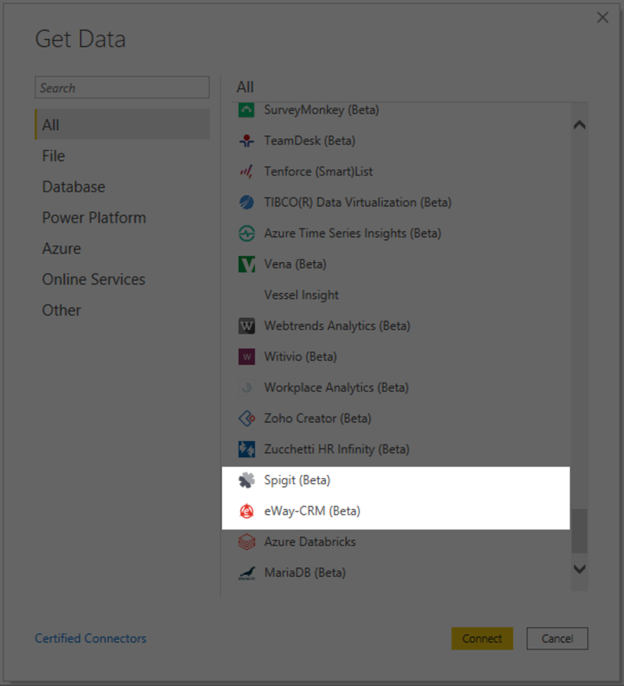
Task: Select 'MariaDB (Beta)' connector text
Action: tap(305, 573)
